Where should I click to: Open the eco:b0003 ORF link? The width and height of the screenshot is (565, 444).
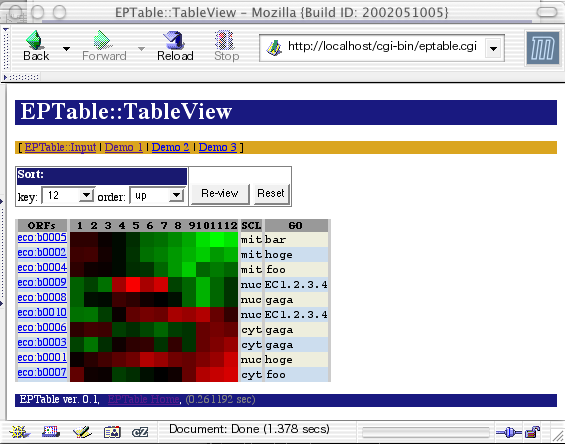42,343
